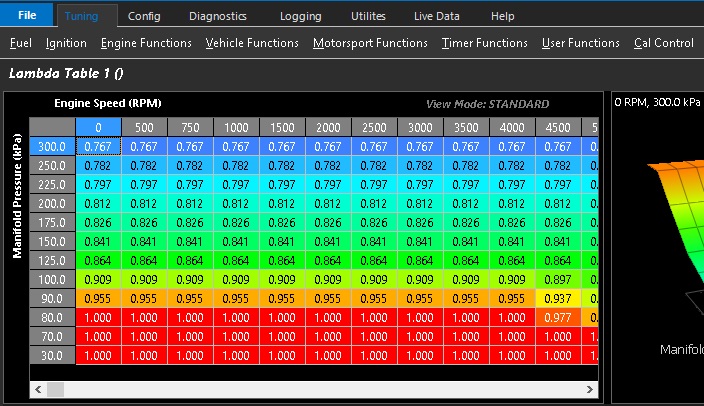Select the 100.0 kPa row header
Screen dimensions: 704x406
(x=52, y=280)
